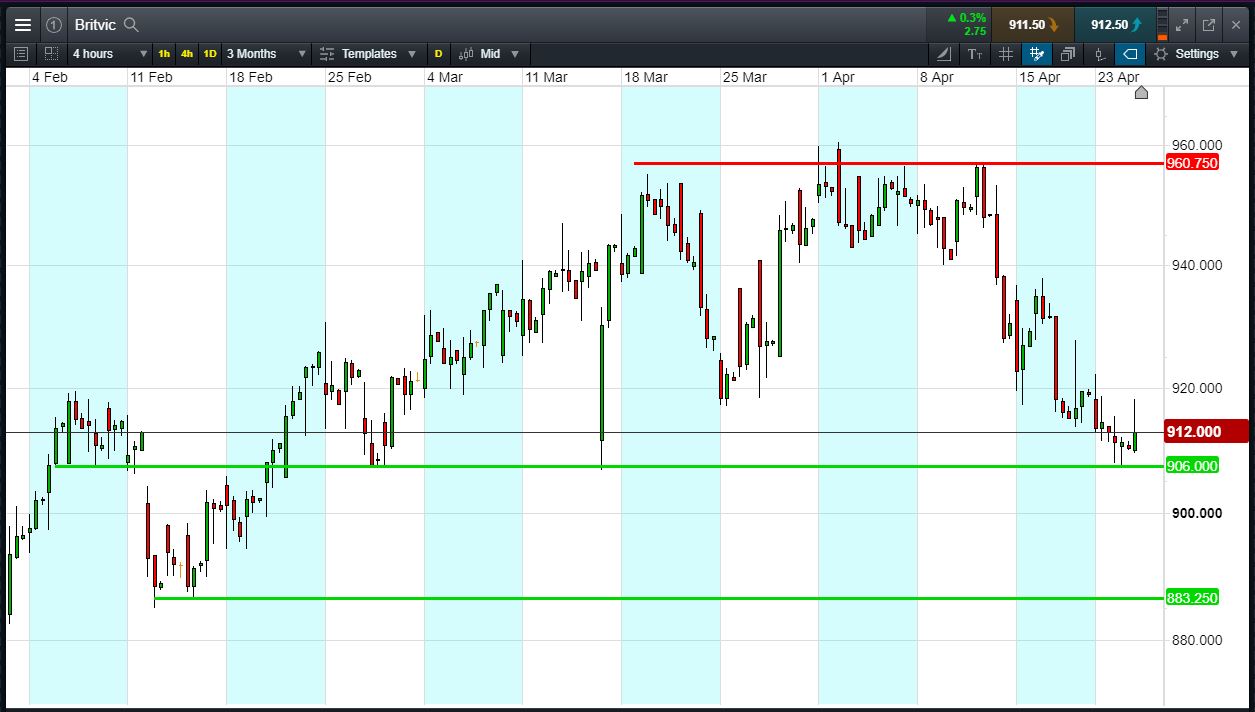Click the 15 Apr date label
The image size is (1255, 712).
(1039, 77)
